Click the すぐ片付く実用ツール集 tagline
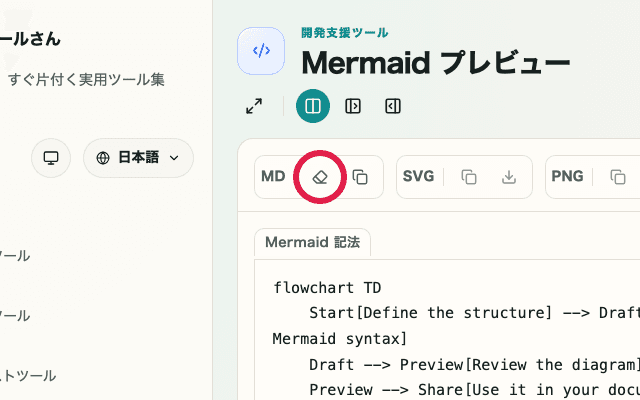 (86, 80)
